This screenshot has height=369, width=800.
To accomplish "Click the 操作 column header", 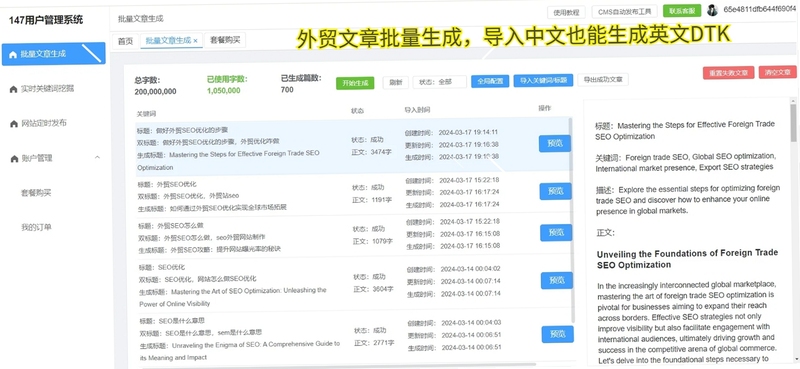I will pyautogui.click(x=544, y=108).
